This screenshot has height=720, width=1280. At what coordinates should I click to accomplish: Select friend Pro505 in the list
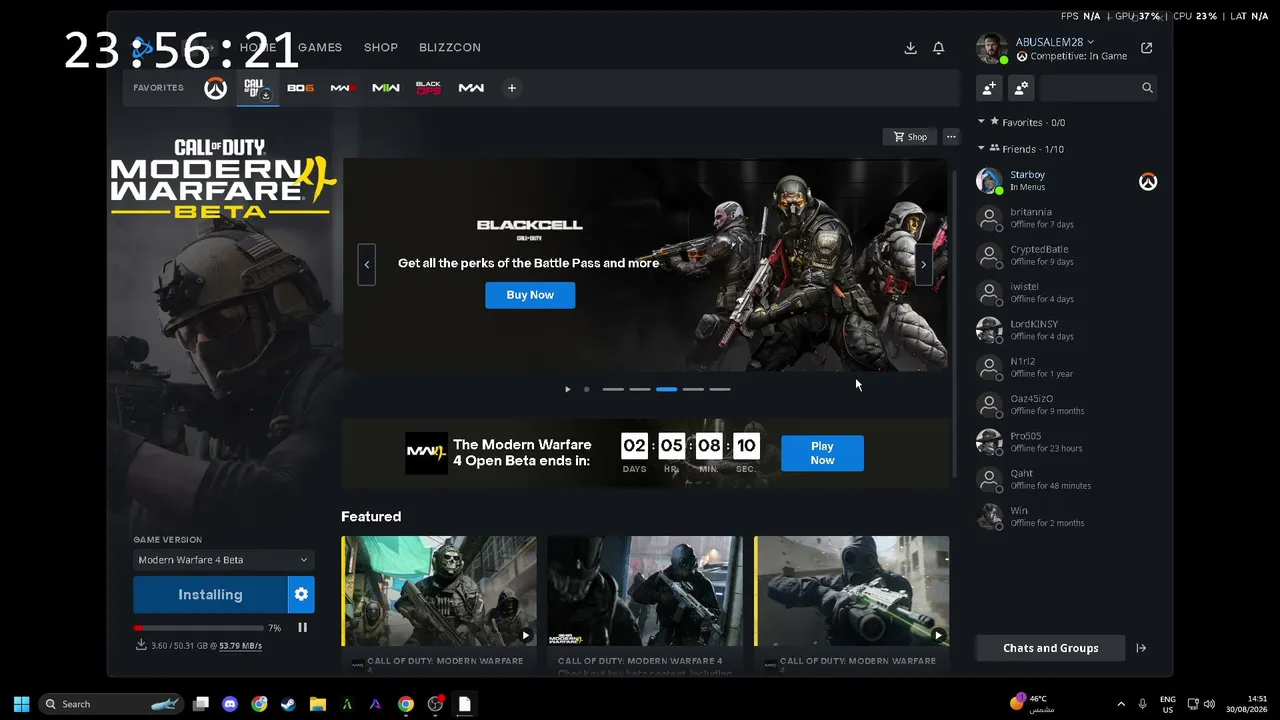point(1066,442)
